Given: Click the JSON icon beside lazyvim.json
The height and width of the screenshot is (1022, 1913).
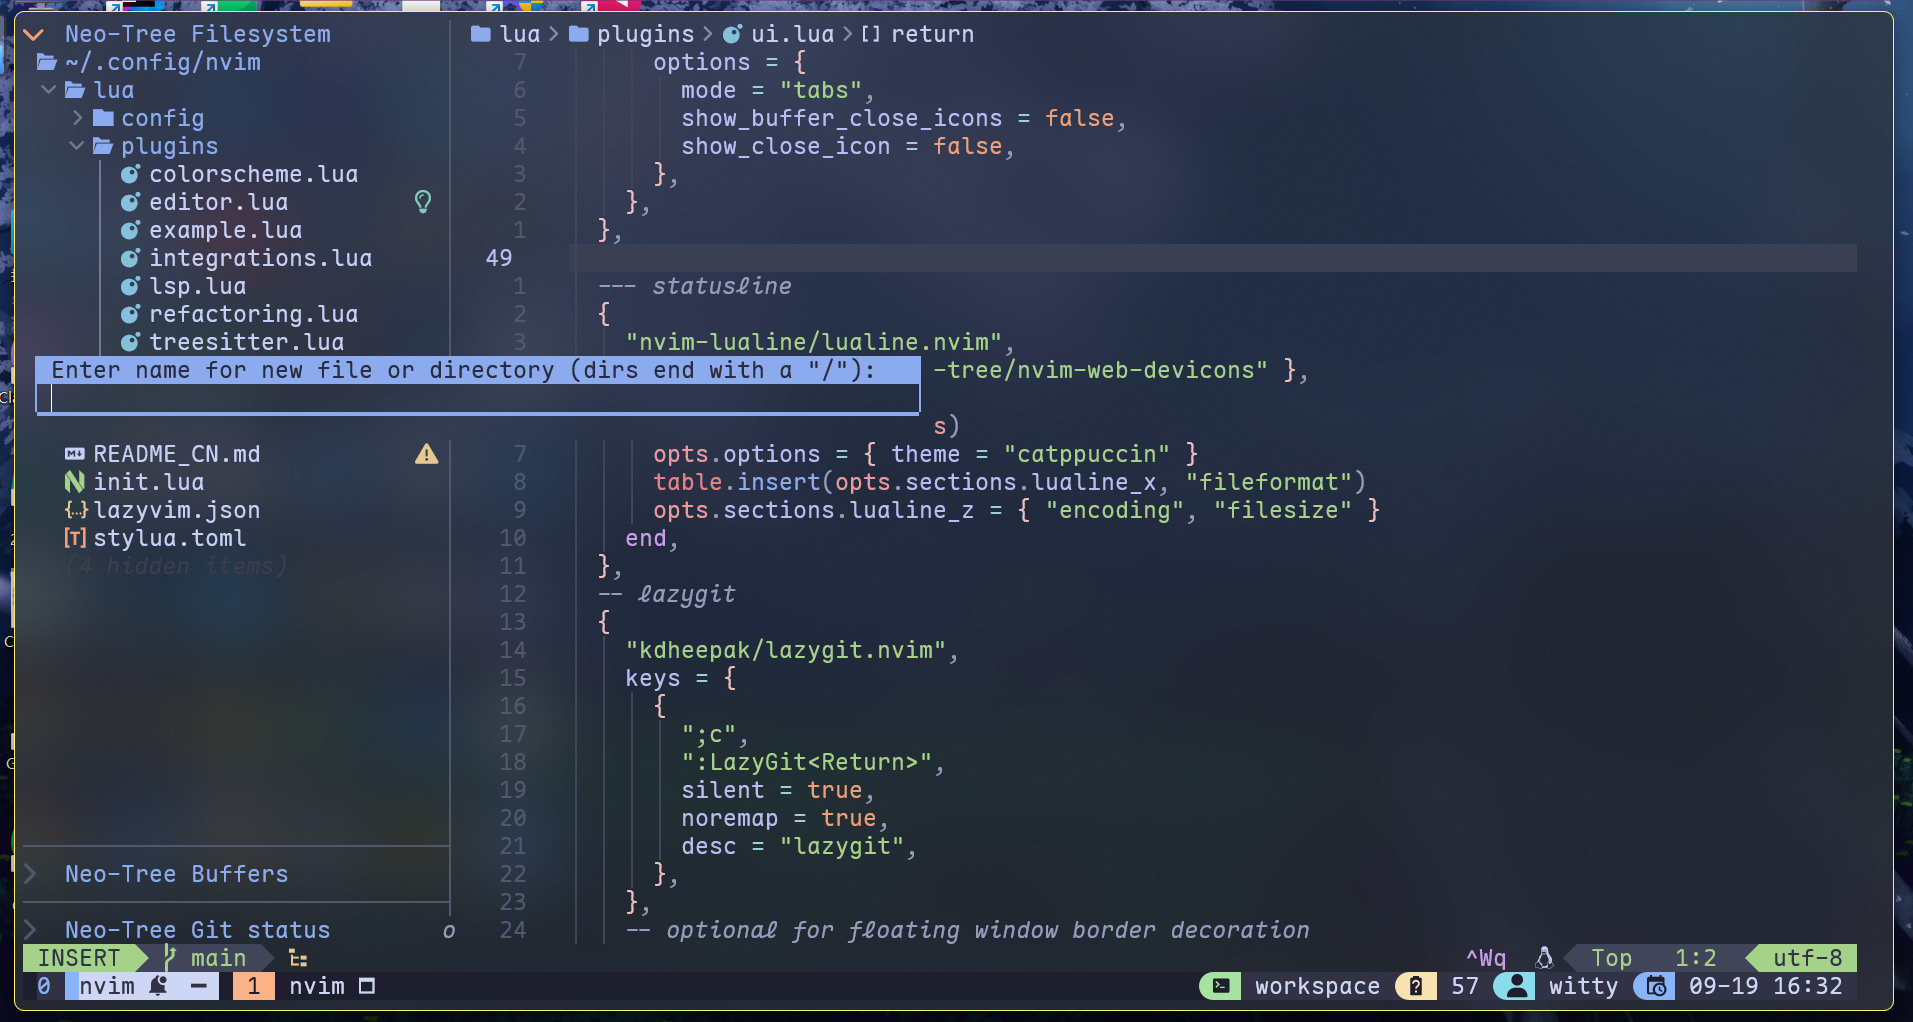Looking at the screenshot, I should point(76,510).
